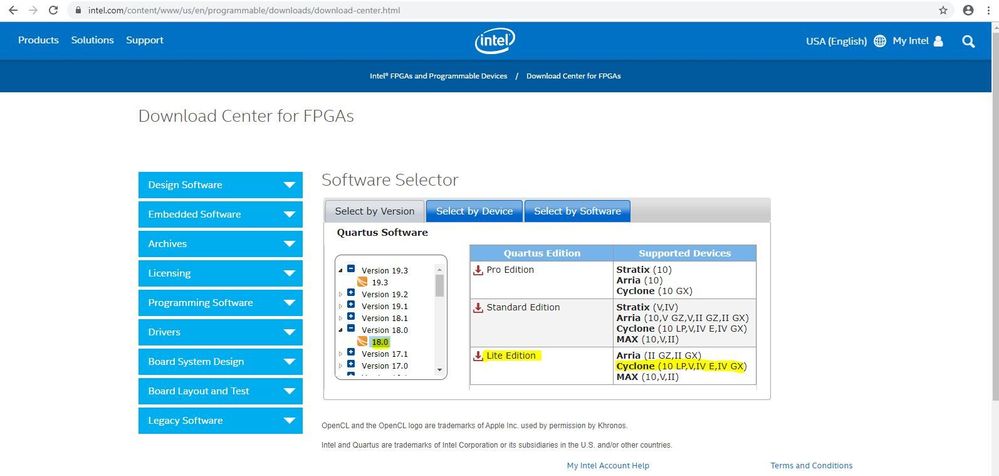This screenshot has height=476, width=999.
Task: Collapse the triangle arrow left of Version 18.0
Action: (341, 330)
